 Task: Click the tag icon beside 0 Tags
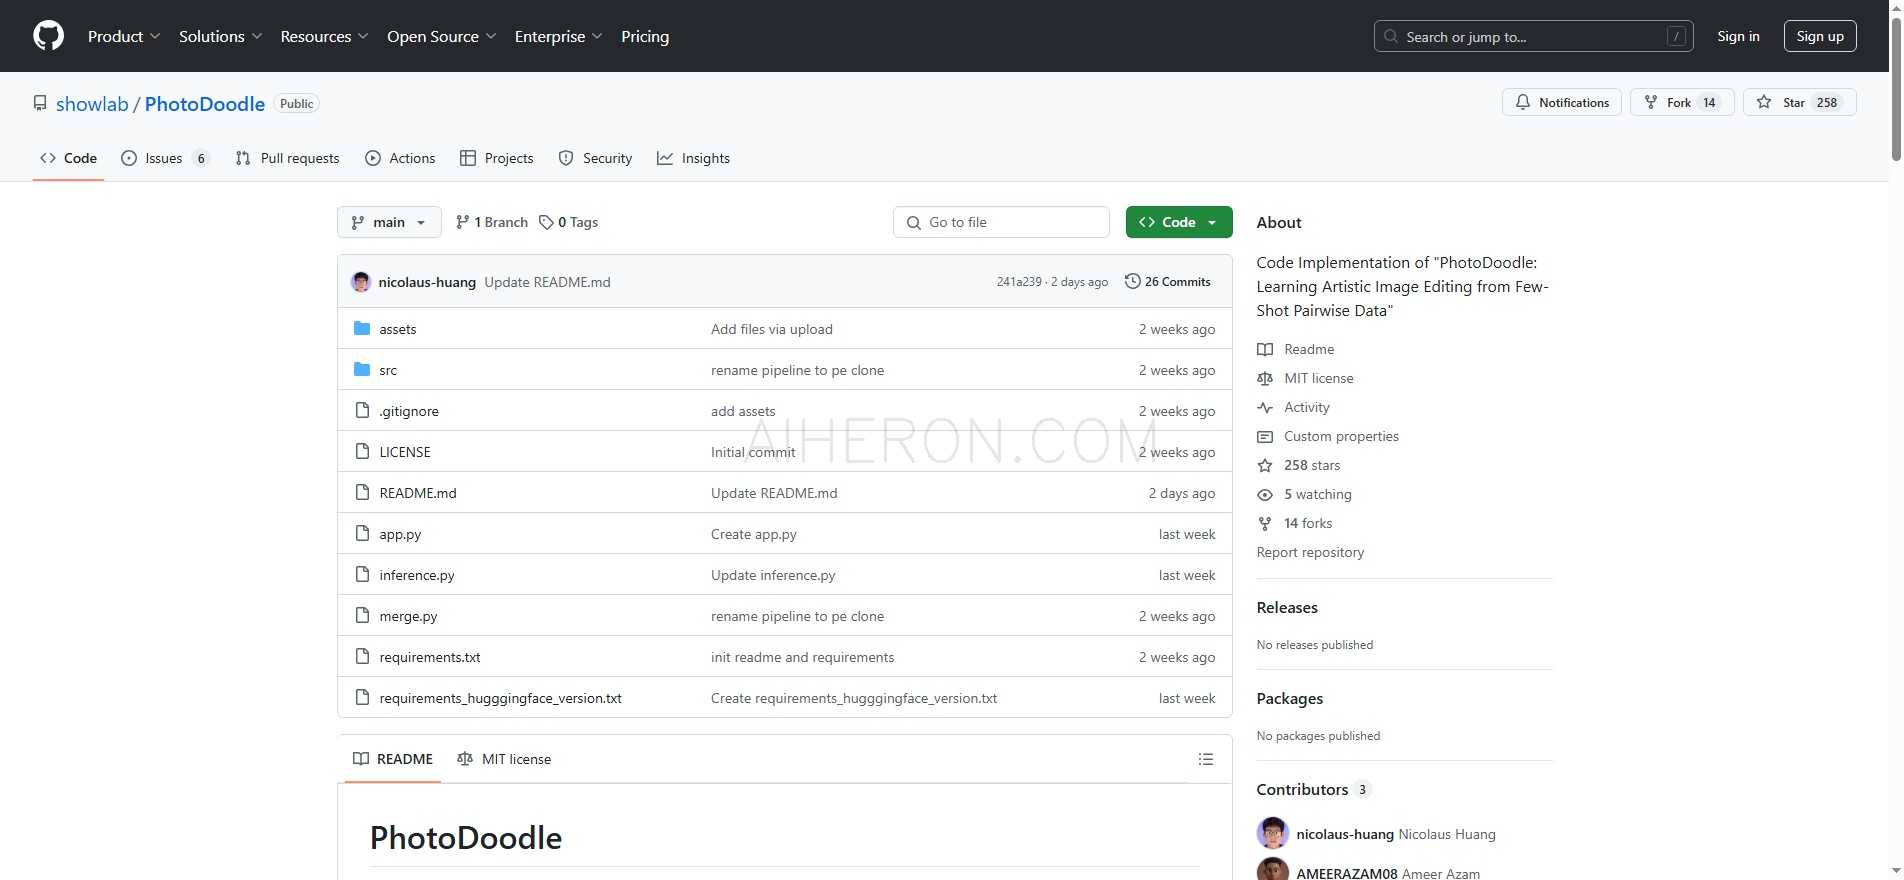tap(546, 222)
